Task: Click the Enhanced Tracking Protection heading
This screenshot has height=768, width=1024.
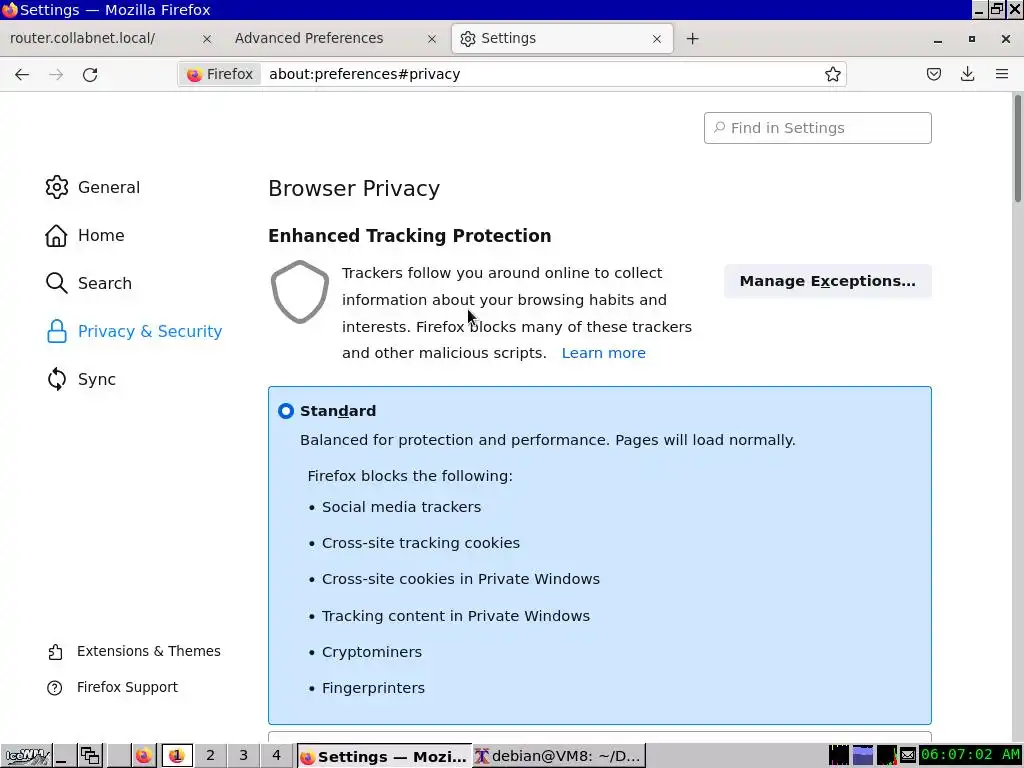Action: (x=409, y=236)
